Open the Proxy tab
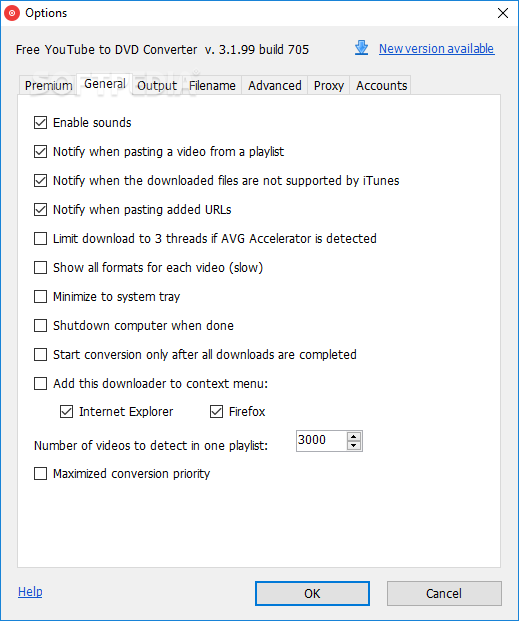Screen dimensions: 519x621 [x=328, y=86]
